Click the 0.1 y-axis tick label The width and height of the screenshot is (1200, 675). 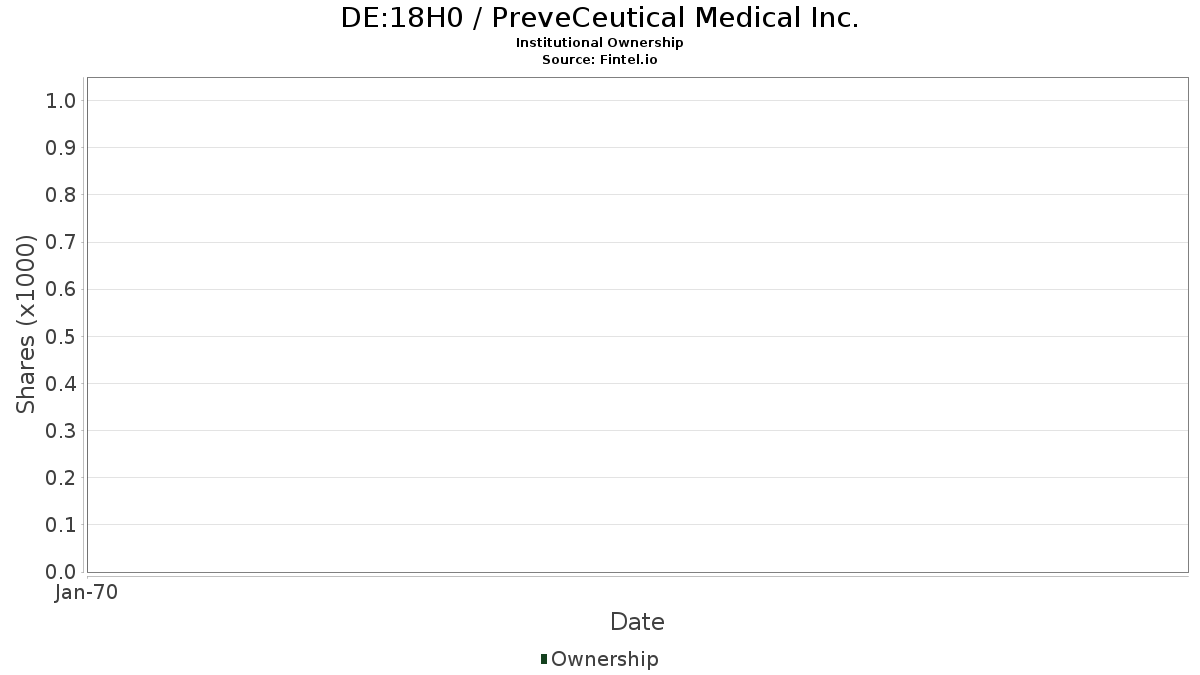coord(61,525)
